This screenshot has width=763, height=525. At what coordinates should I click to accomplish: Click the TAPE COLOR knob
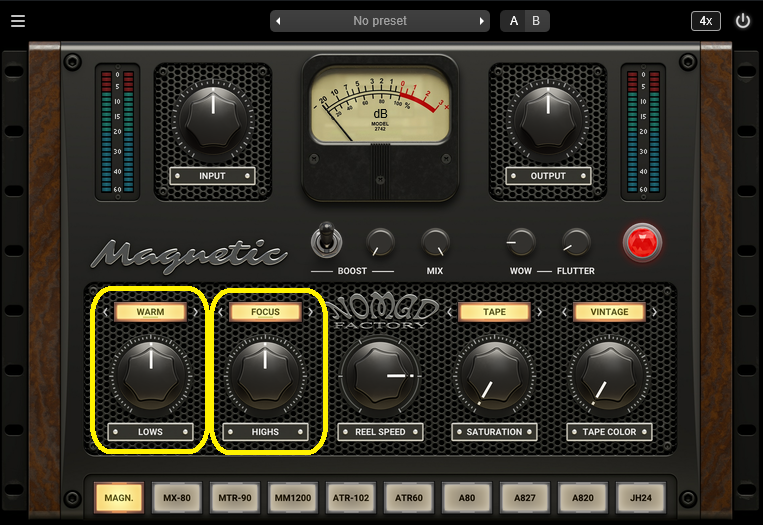tap(609, 377)
